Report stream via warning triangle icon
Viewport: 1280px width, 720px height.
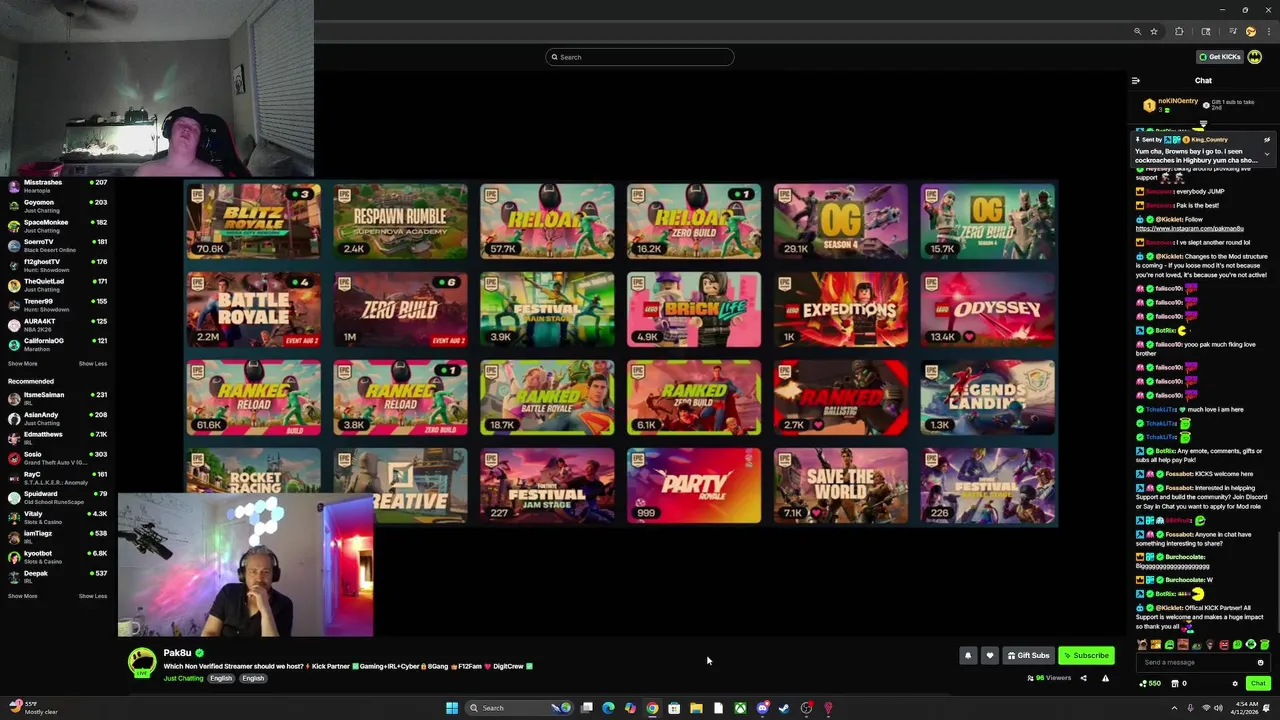point(1105,678)
